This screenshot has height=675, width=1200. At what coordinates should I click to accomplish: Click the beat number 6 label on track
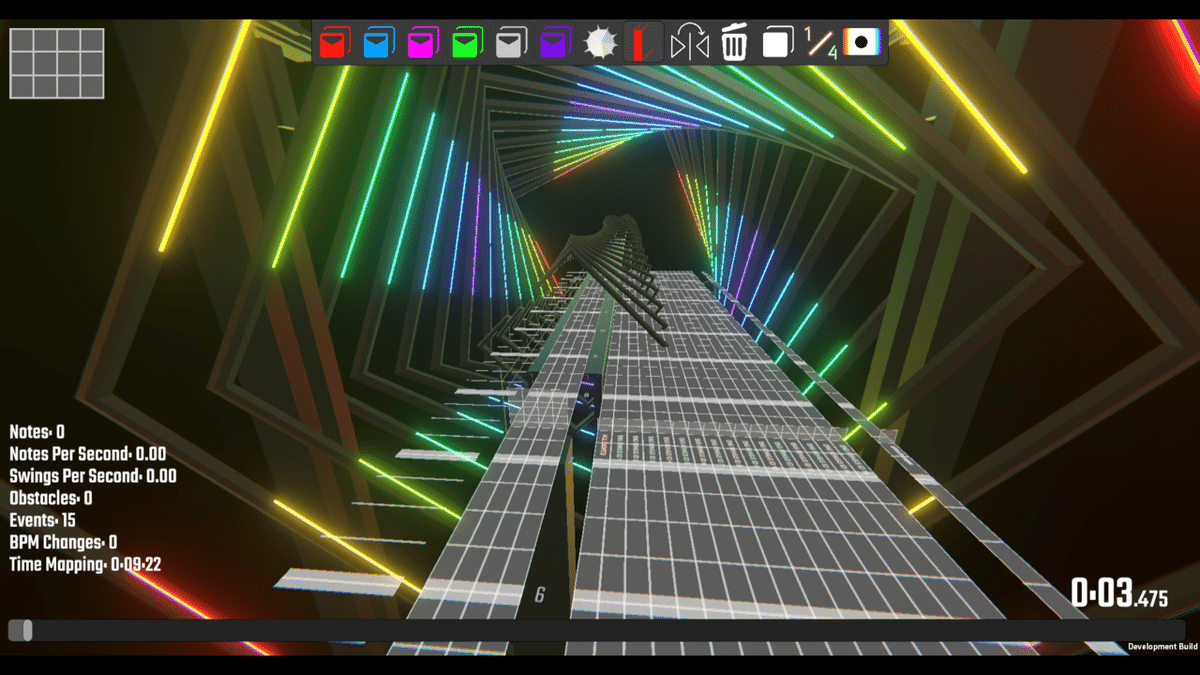pos(540,596)
